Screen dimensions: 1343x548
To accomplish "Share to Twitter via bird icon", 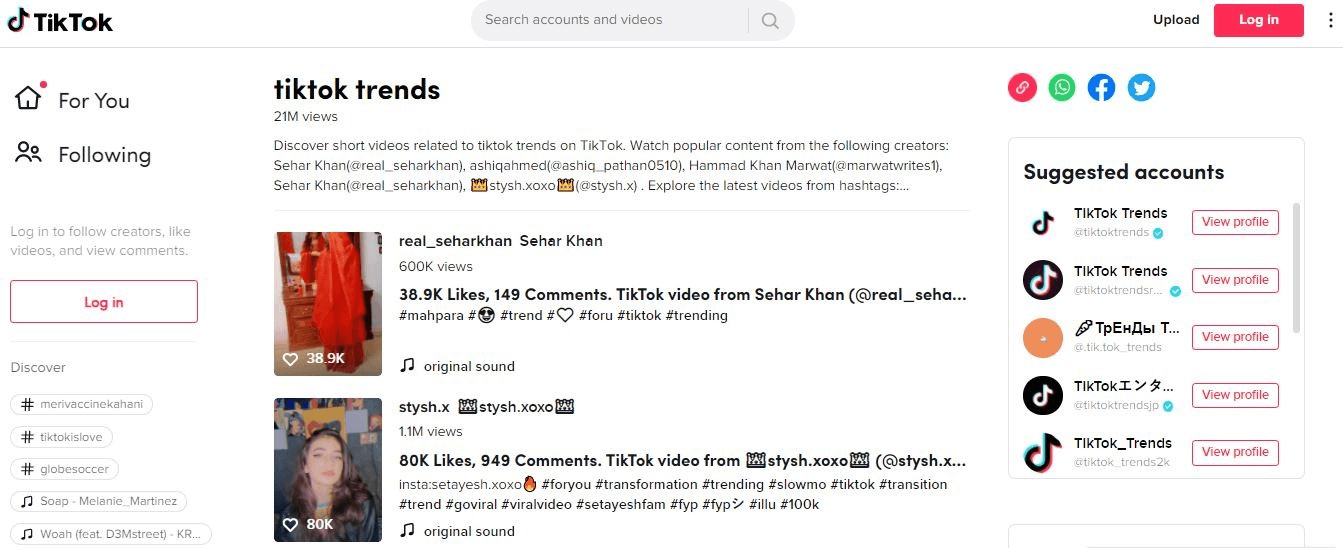I will [1141, 88].
